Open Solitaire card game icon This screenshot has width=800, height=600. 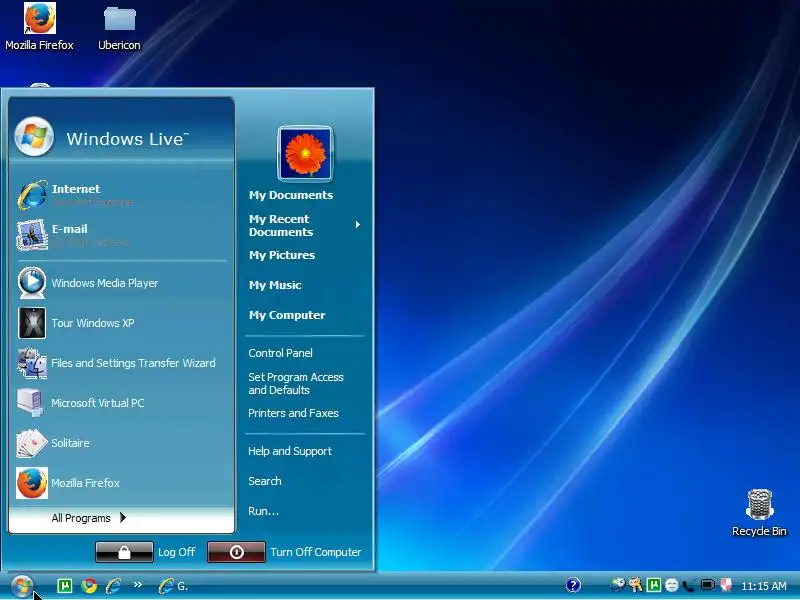point(32,442)
